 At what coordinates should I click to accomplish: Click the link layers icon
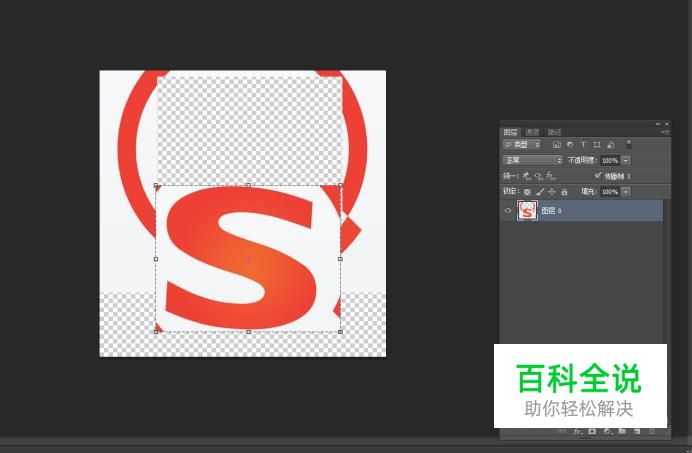[x=562, y=431]
